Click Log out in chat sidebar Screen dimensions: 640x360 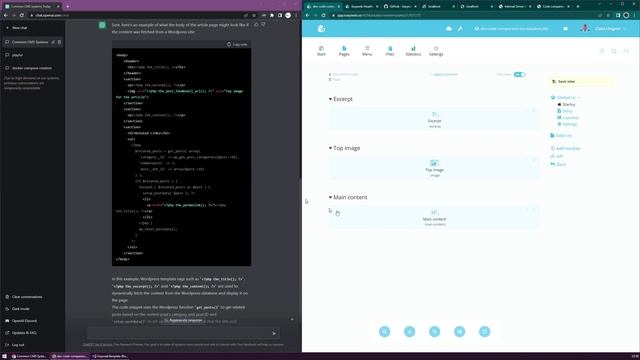pyautogui.click(x=32, y=345)
